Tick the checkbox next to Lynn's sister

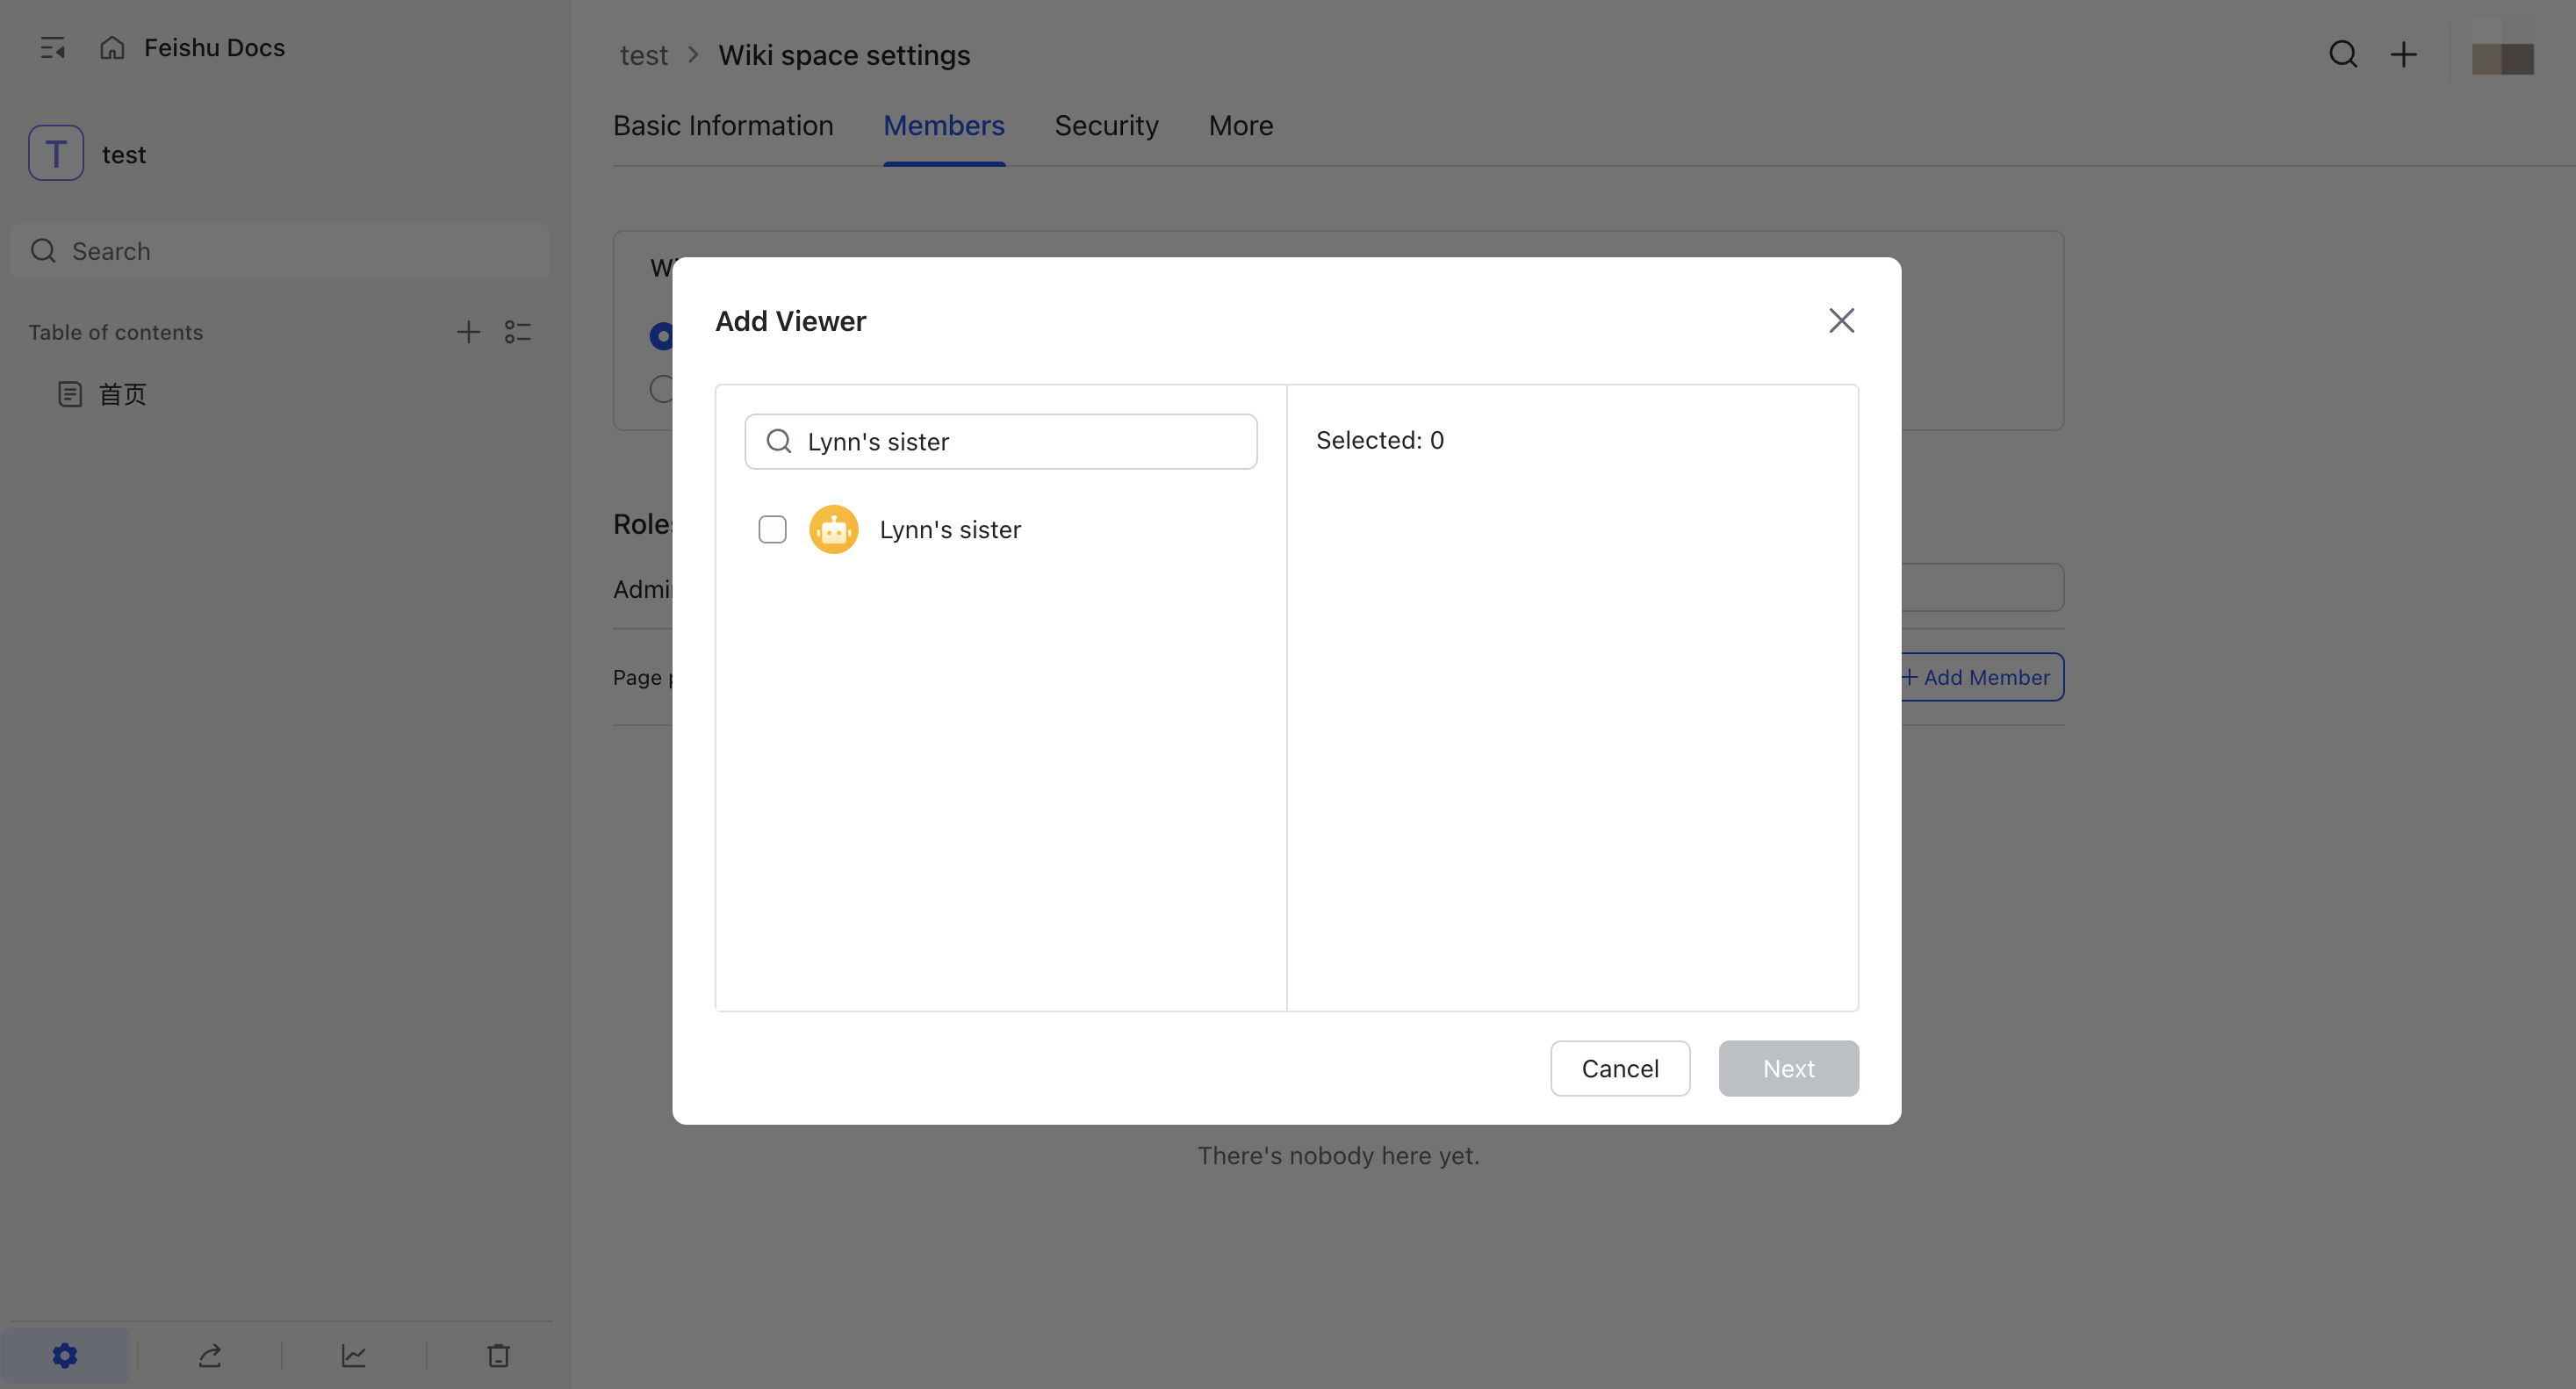(x=772, y=529)
